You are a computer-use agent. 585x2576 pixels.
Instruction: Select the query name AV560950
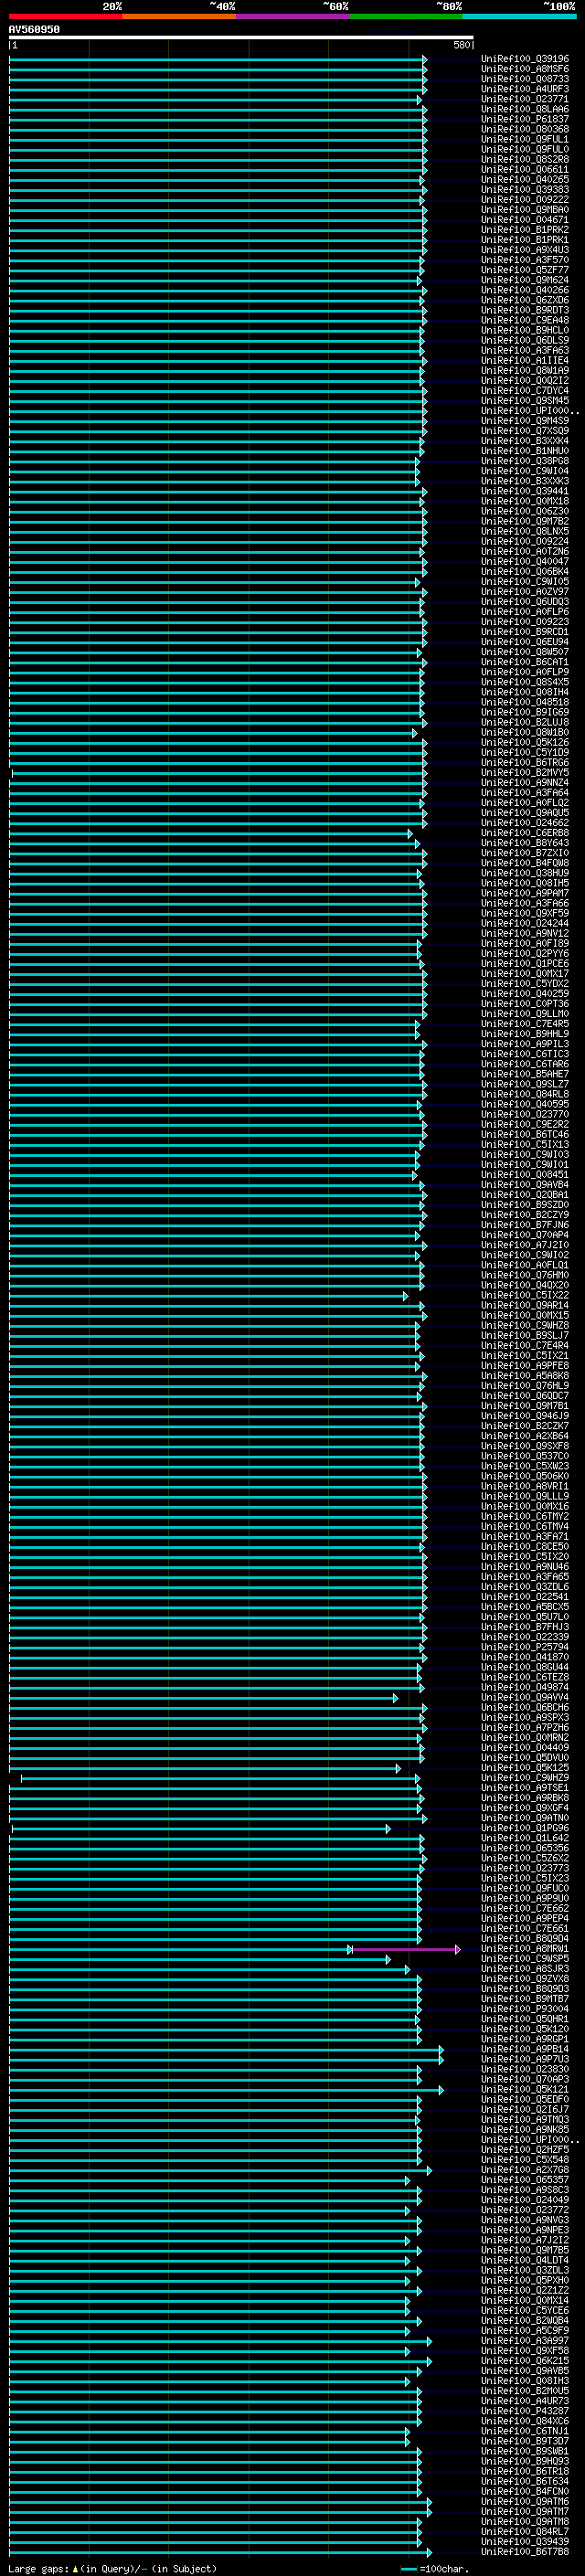pos(34,30)
